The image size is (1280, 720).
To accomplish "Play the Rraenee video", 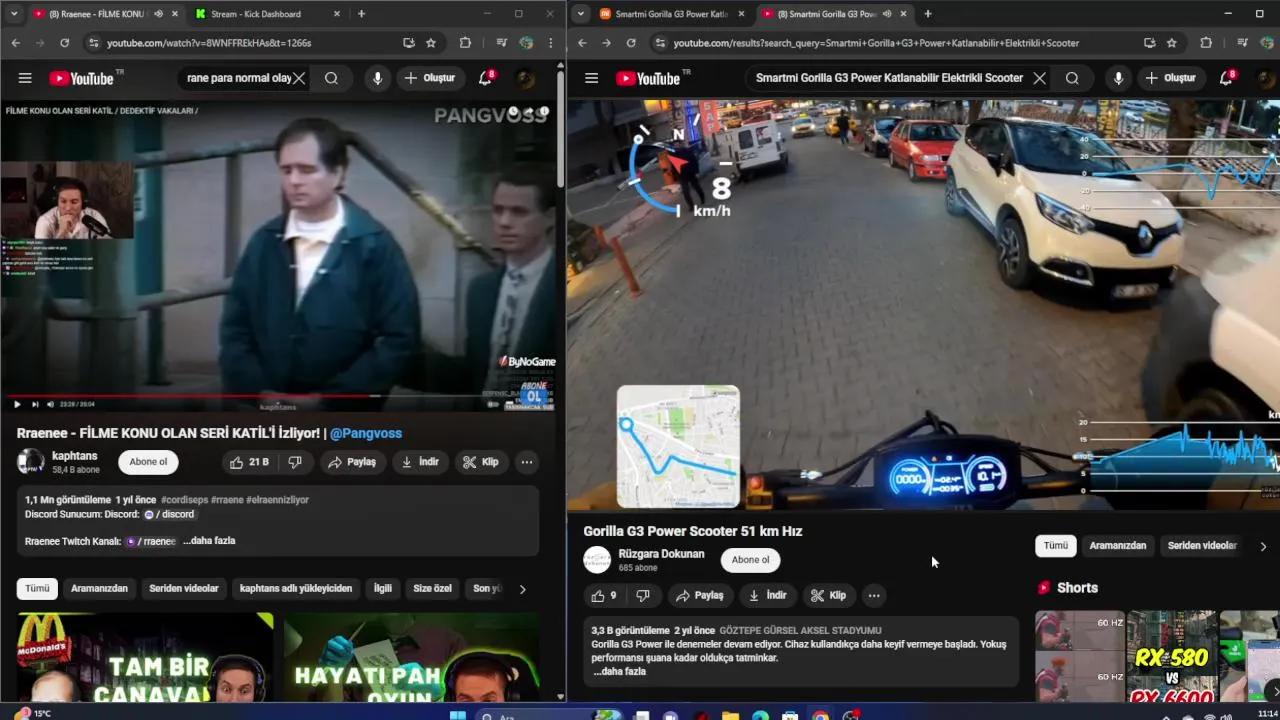I will (x=16, y=404).
